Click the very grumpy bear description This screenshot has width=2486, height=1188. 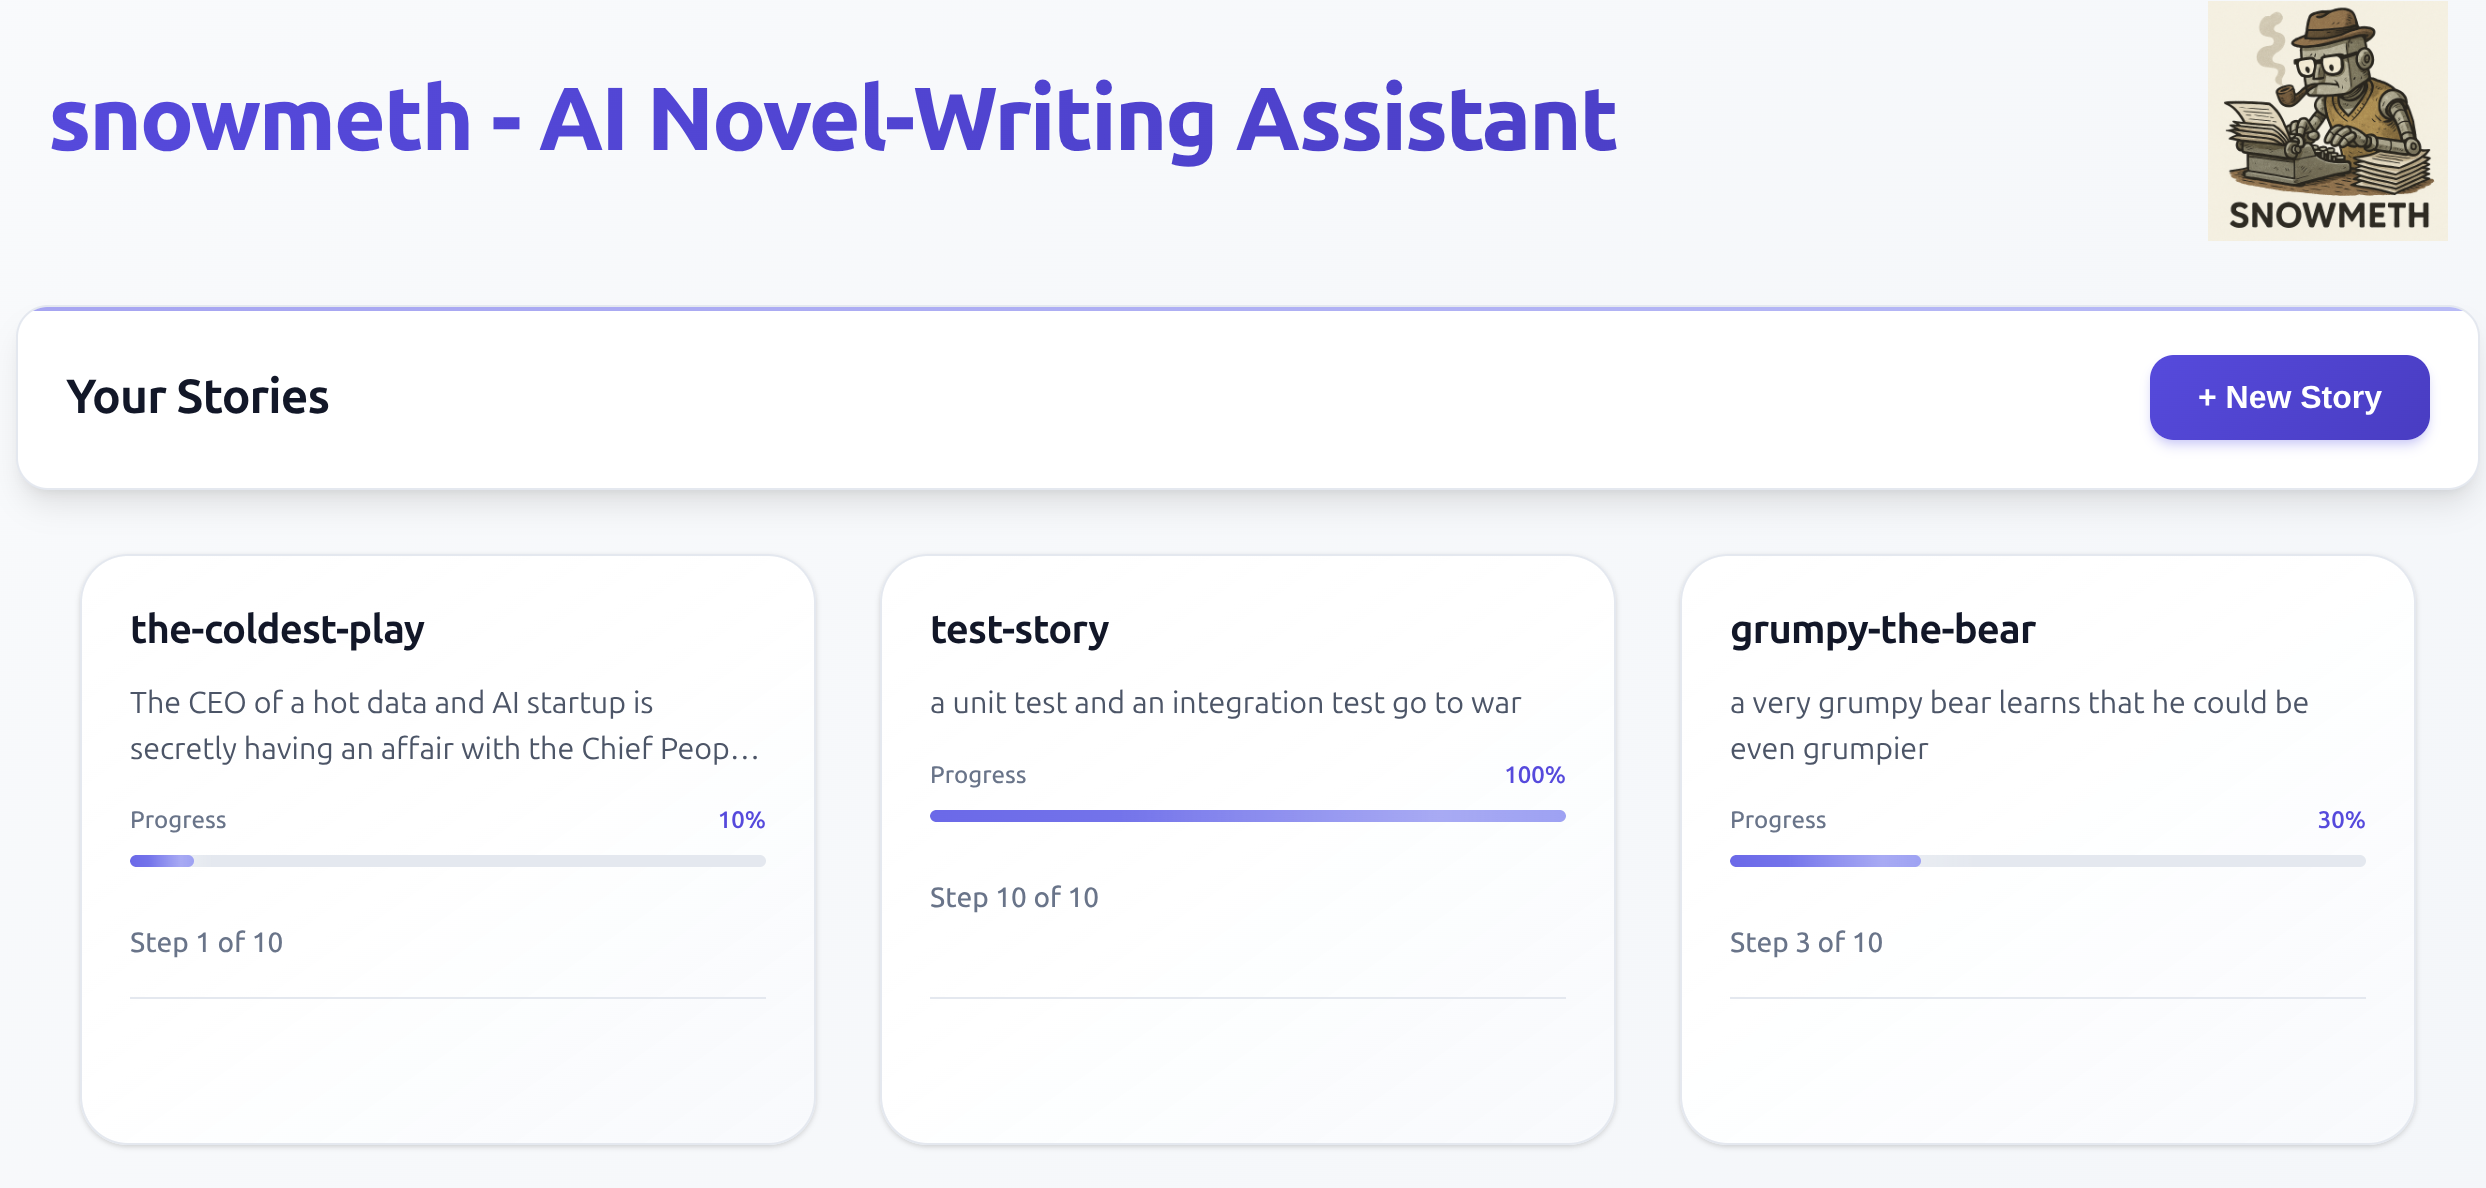[x=2019, y=726]
